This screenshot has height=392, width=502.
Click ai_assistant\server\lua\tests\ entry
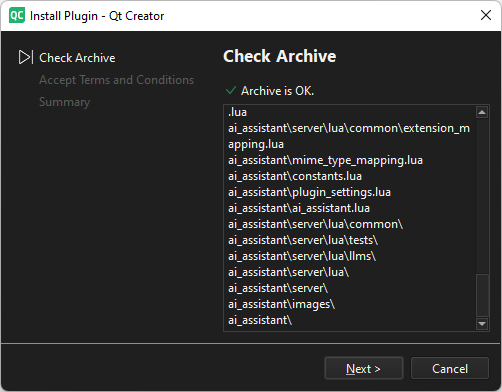[x=303, y=240]
